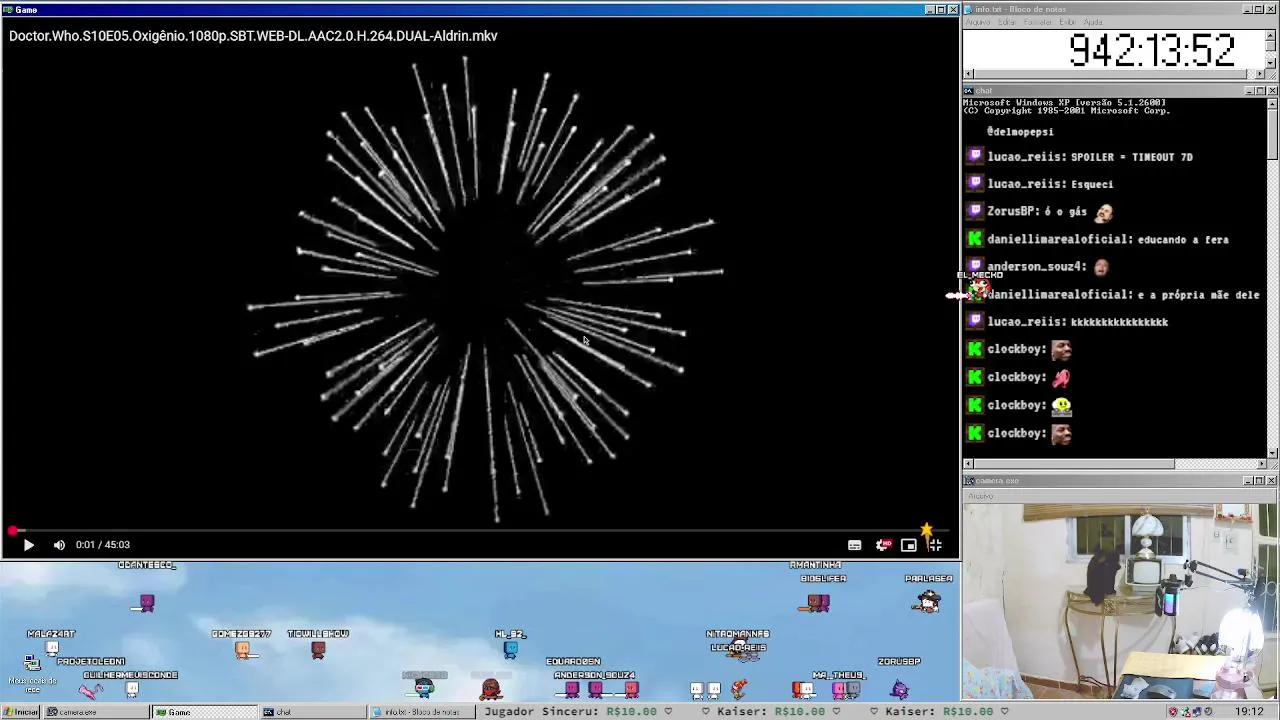
Task: Click the Twitch badge beside ZorusBP message
Action: click(975, 211)
